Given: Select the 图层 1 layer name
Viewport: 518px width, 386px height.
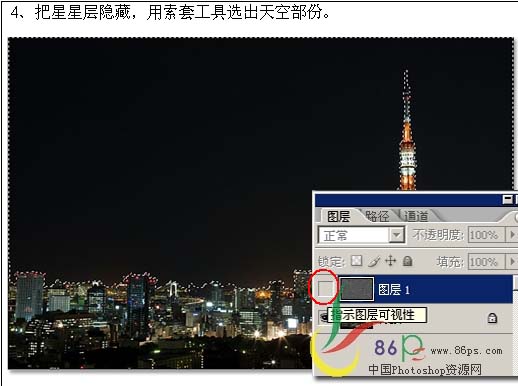Looking at the screenshot, I should (x=394, y=290).
